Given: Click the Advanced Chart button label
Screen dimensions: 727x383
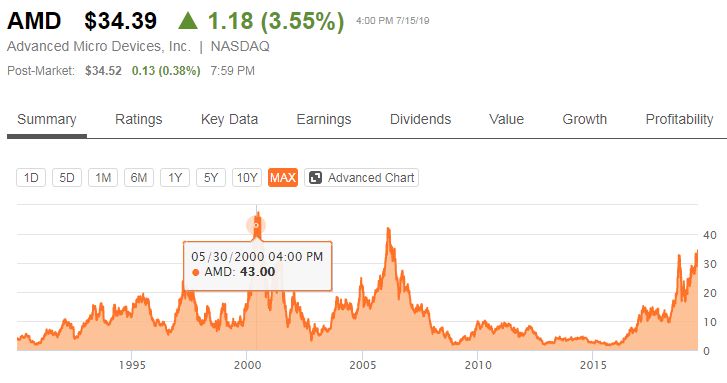Looking at the screenshot, I should tap(371, 178).
